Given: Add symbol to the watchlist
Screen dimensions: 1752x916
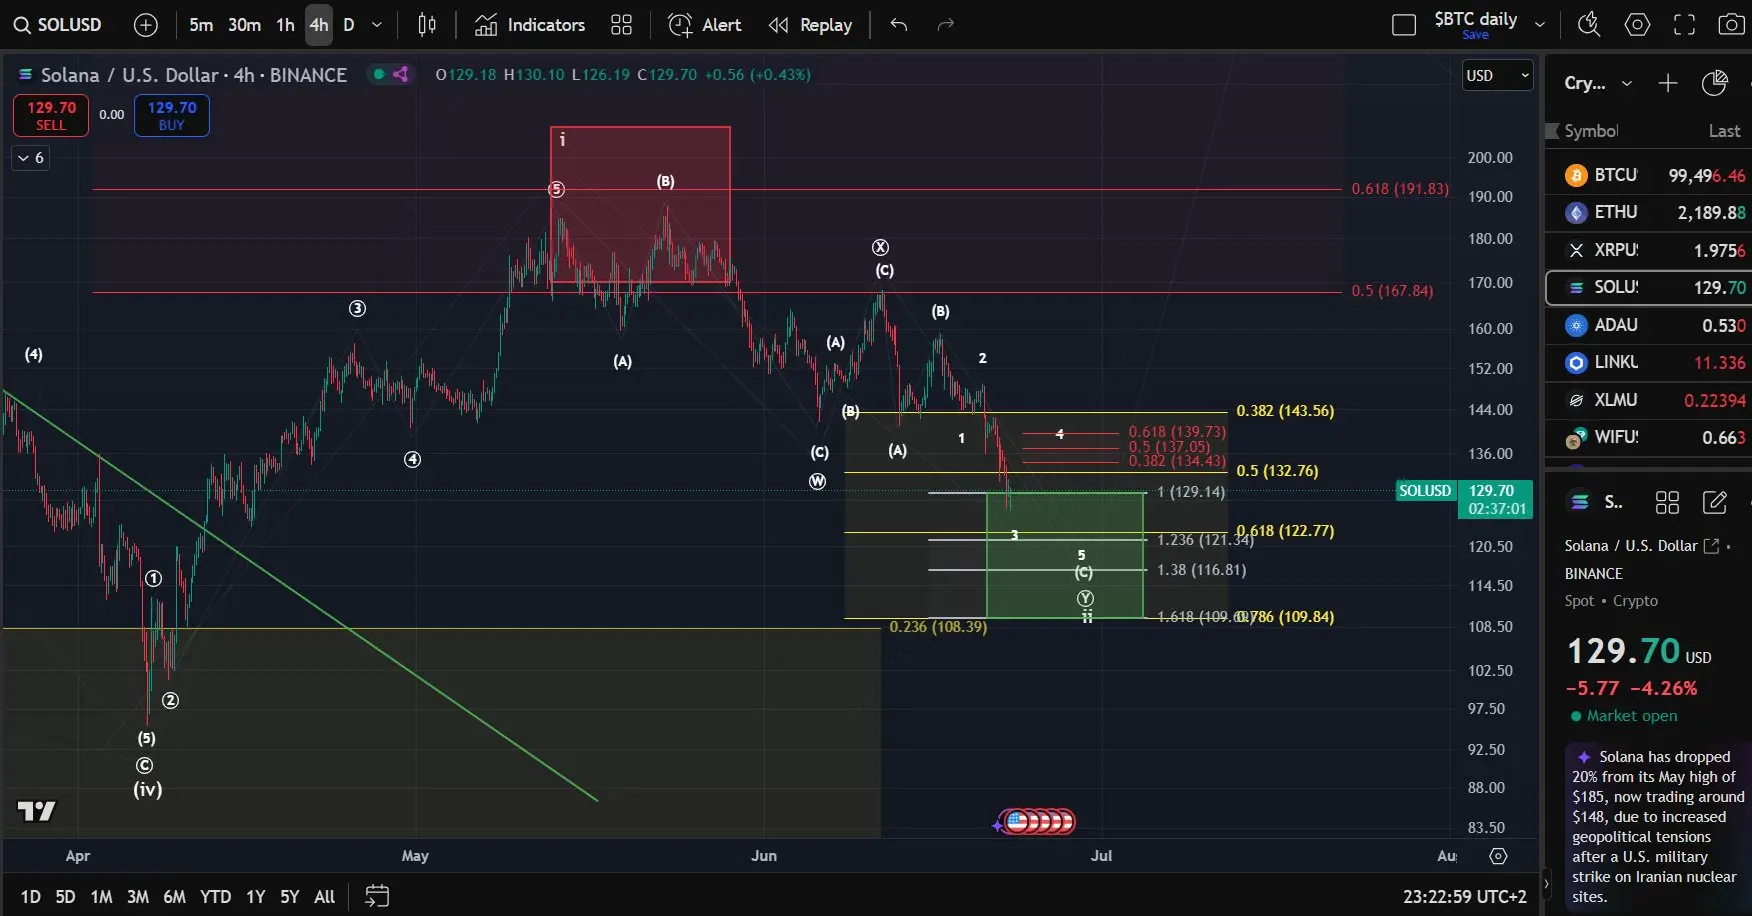Looking at the screenshot, I should pos(1667,83).
